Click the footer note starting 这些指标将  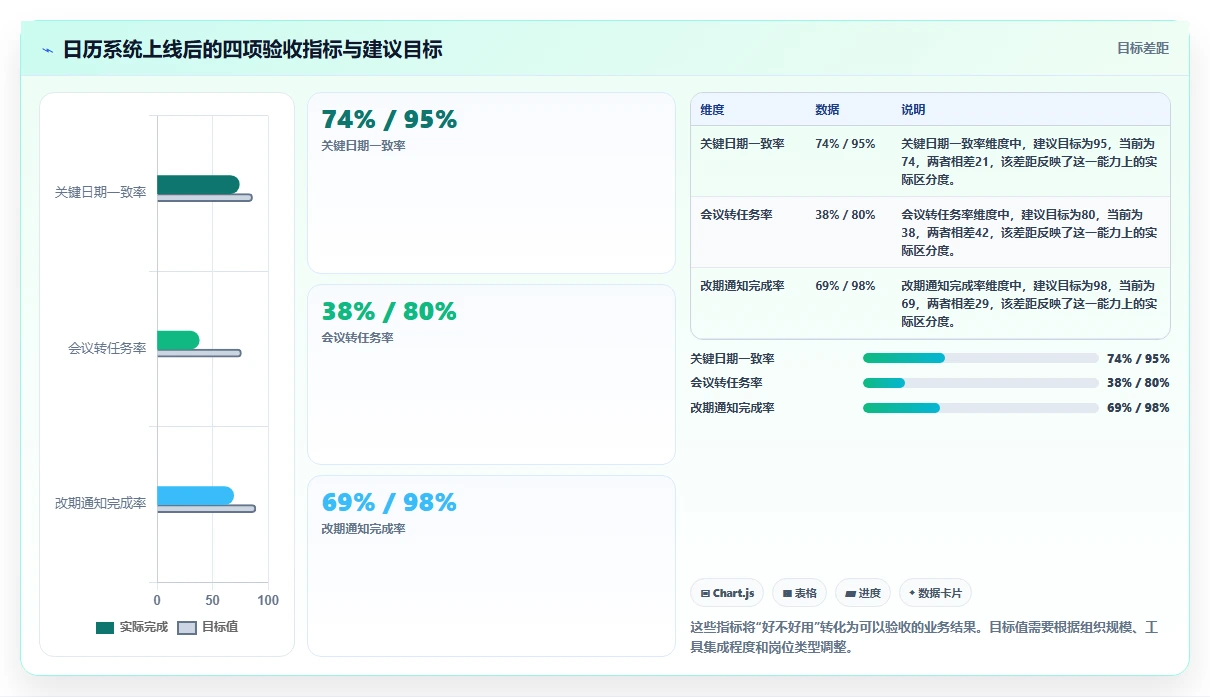point(925,637)
